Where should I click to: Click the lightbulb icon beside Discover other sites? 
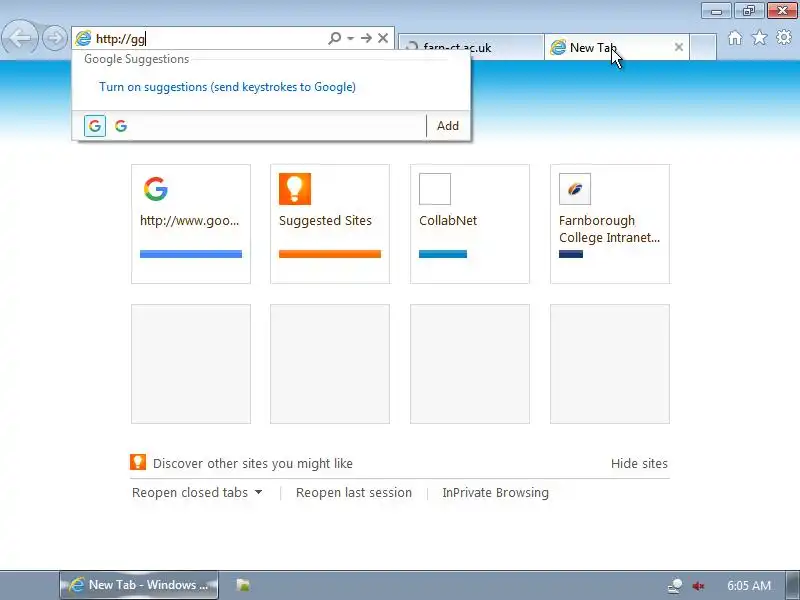[x=138, y=462]
